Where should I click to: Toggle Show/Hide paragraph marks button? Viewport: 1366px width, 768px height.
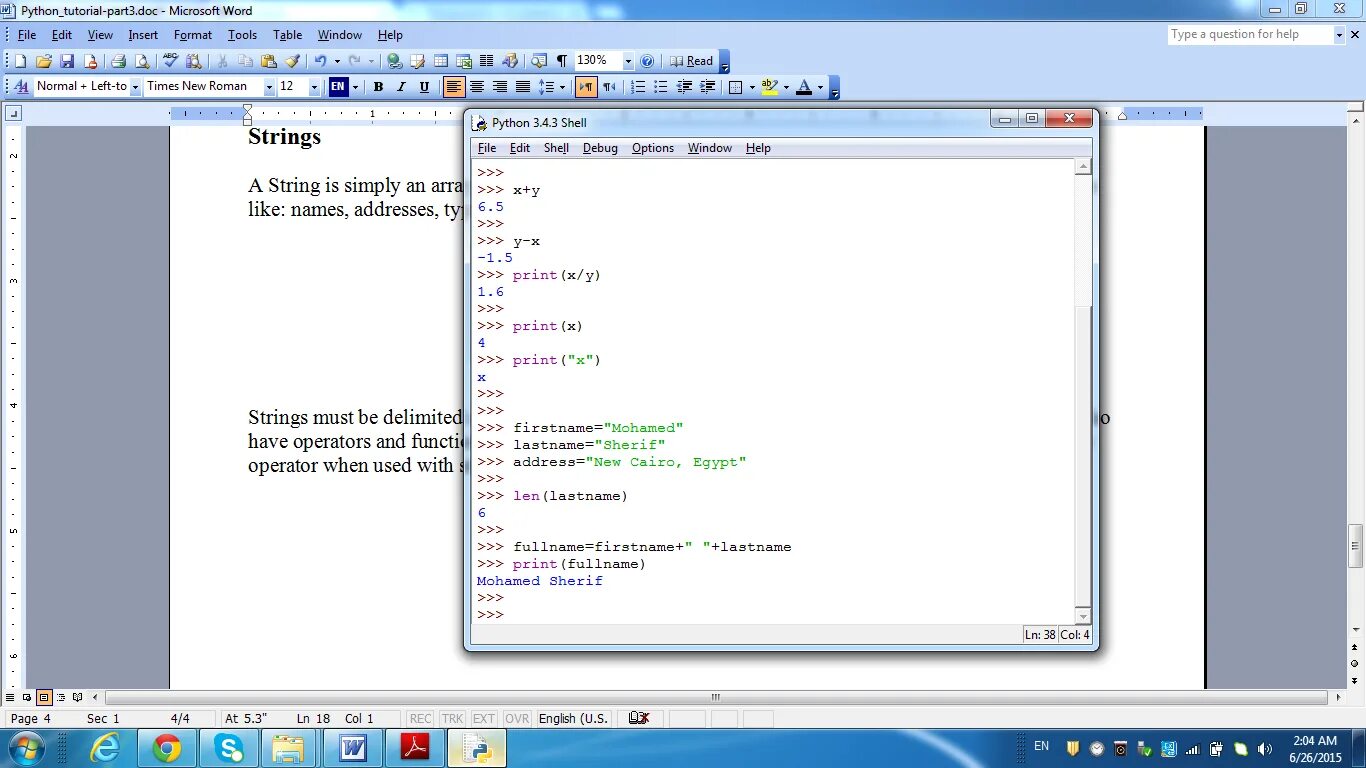pyautogui.click(x=562, y=61)
